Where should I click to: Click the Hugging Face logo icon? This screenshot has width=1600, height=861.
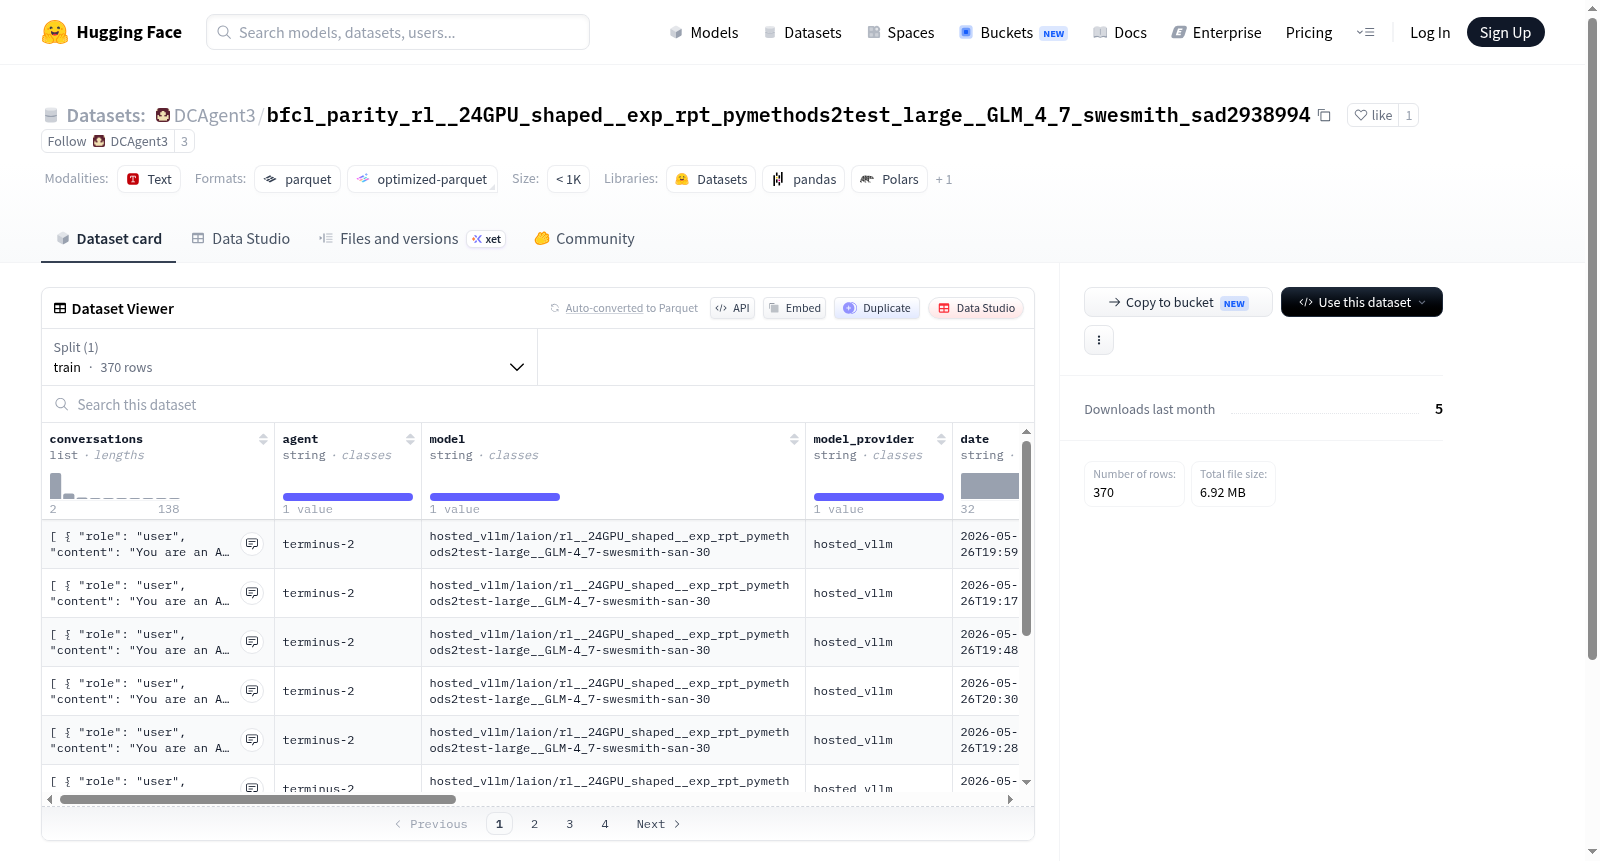click(x=55, y=32)
